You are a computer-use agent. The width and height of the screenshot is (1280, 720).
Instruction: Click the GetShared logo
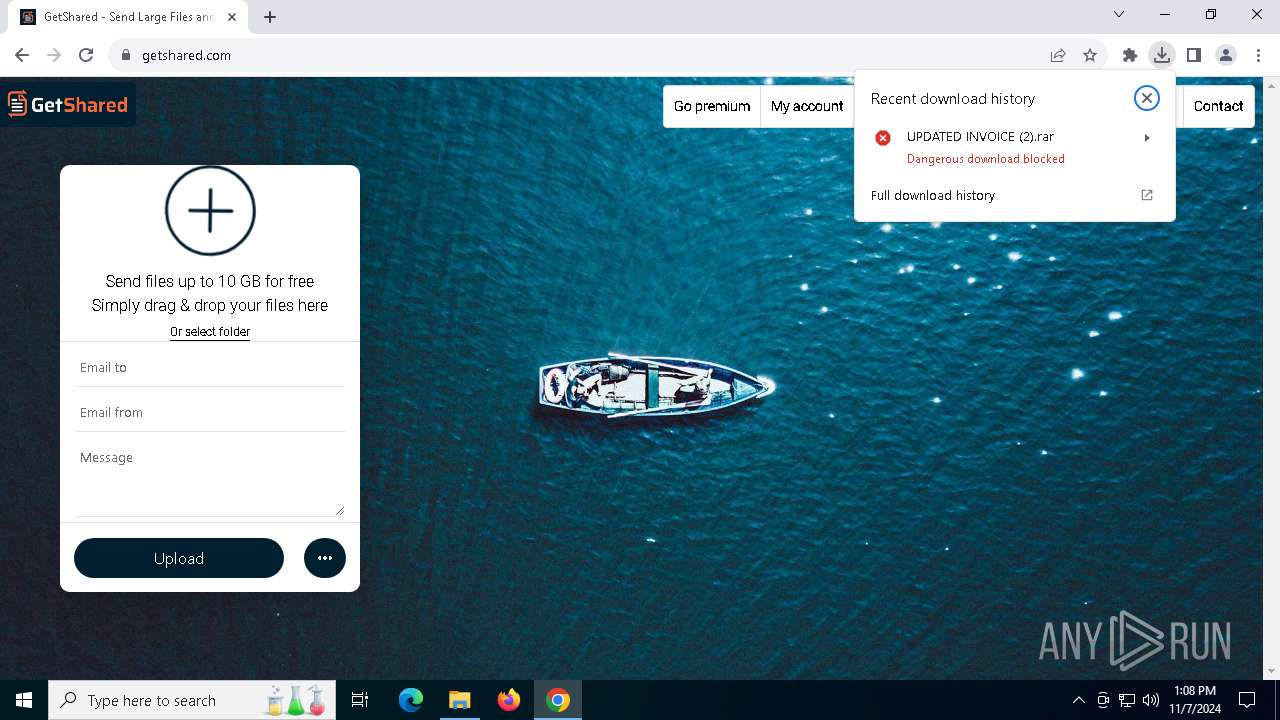68,104
